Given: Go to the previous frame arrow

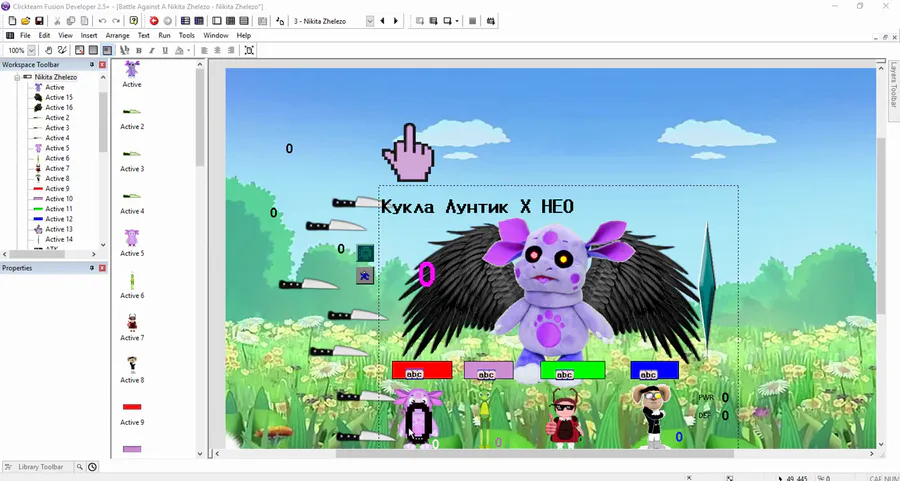Looking at the screenshot, I should tap(382, 21).
